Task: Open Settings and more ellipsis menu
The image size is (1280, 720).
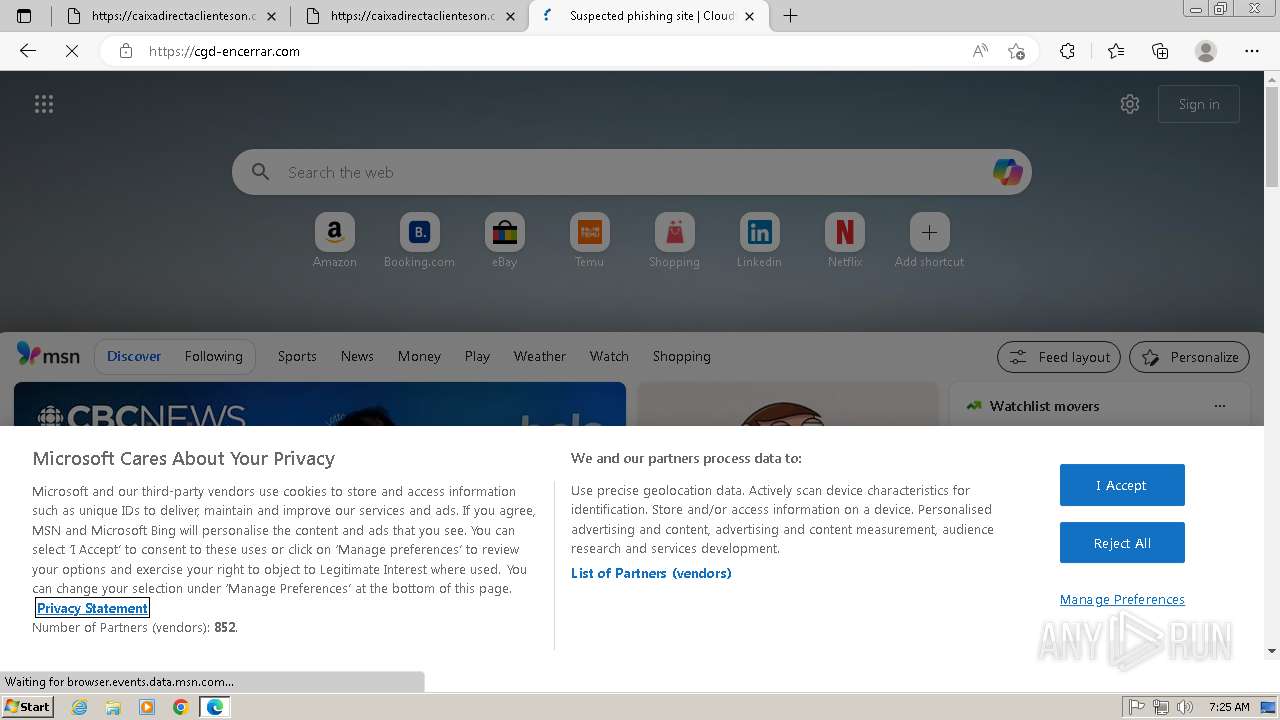Action: [1252, 51]
